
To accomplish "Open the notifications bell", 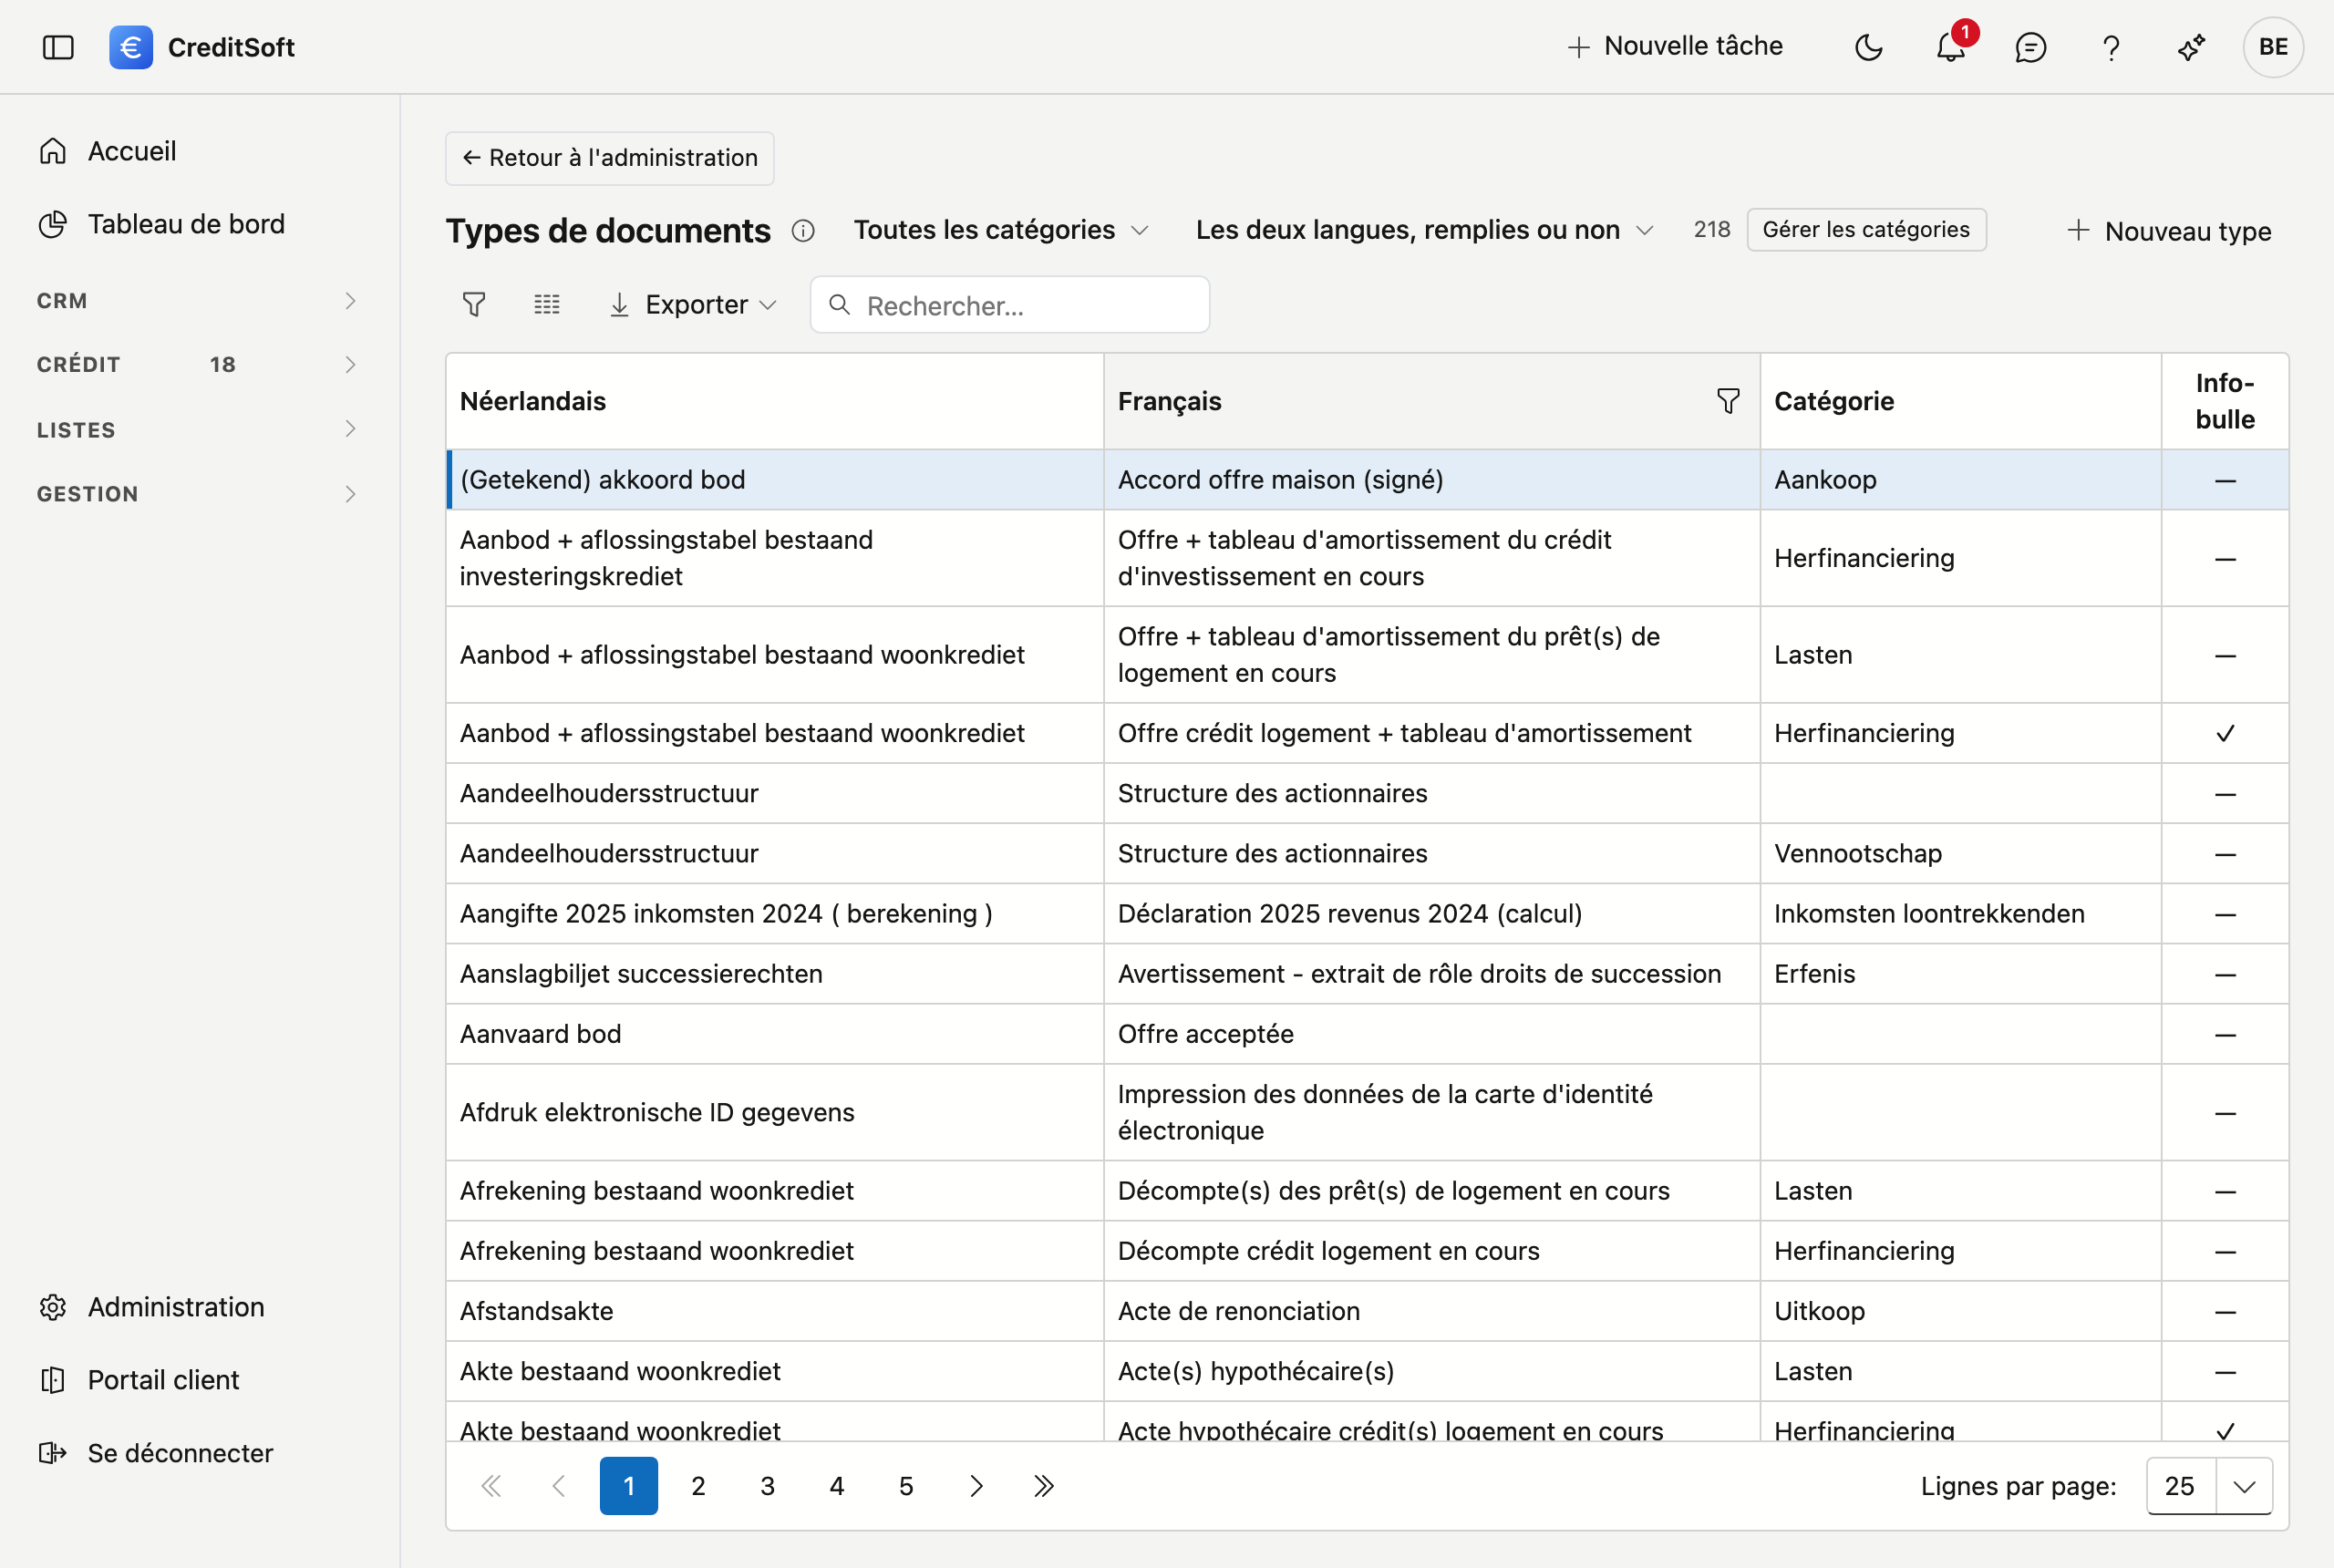I will pos(1950,47).
